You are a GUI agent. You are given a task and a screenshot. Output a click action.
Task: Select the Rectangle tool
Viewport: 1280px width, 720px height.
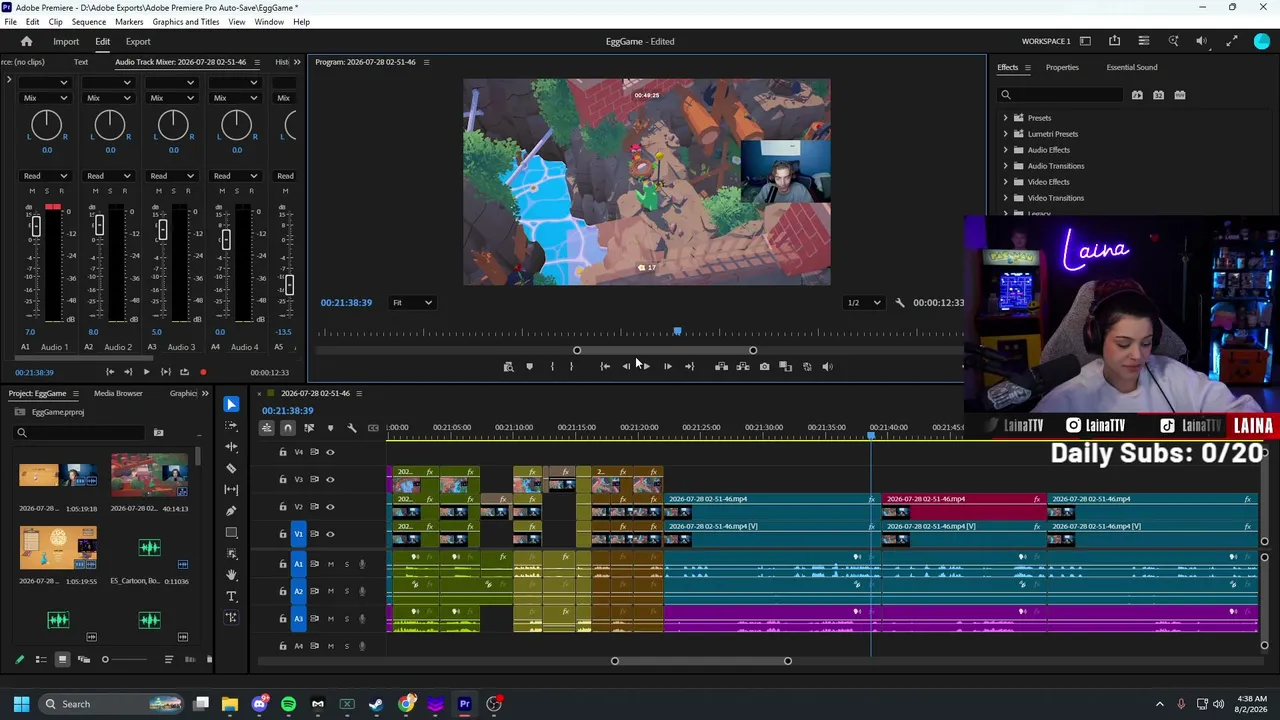[x=231, y=532]
